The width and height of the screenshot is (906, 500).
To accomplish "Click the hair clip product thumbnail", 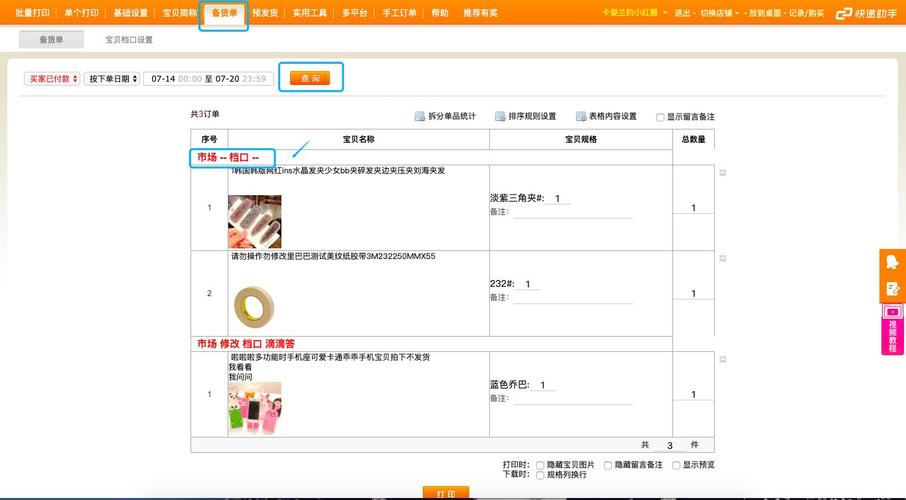I will [x=255, y=221].
